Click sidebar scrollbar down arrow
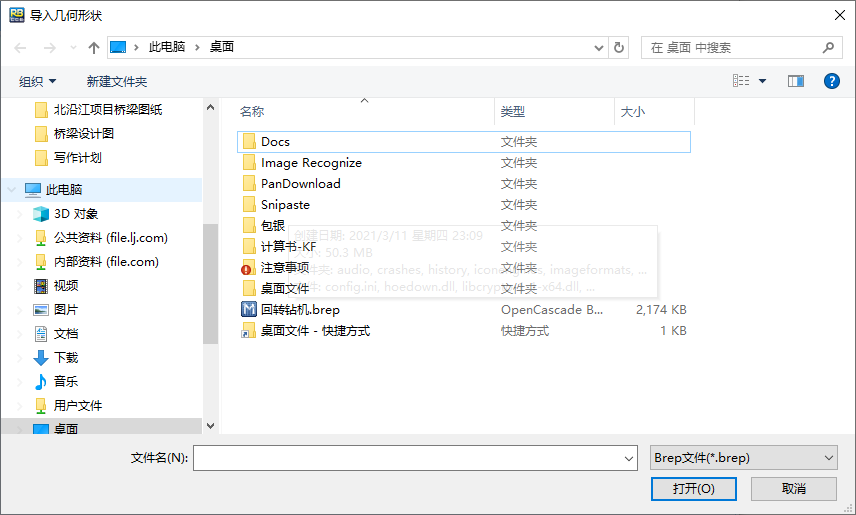 pos(211,425)
